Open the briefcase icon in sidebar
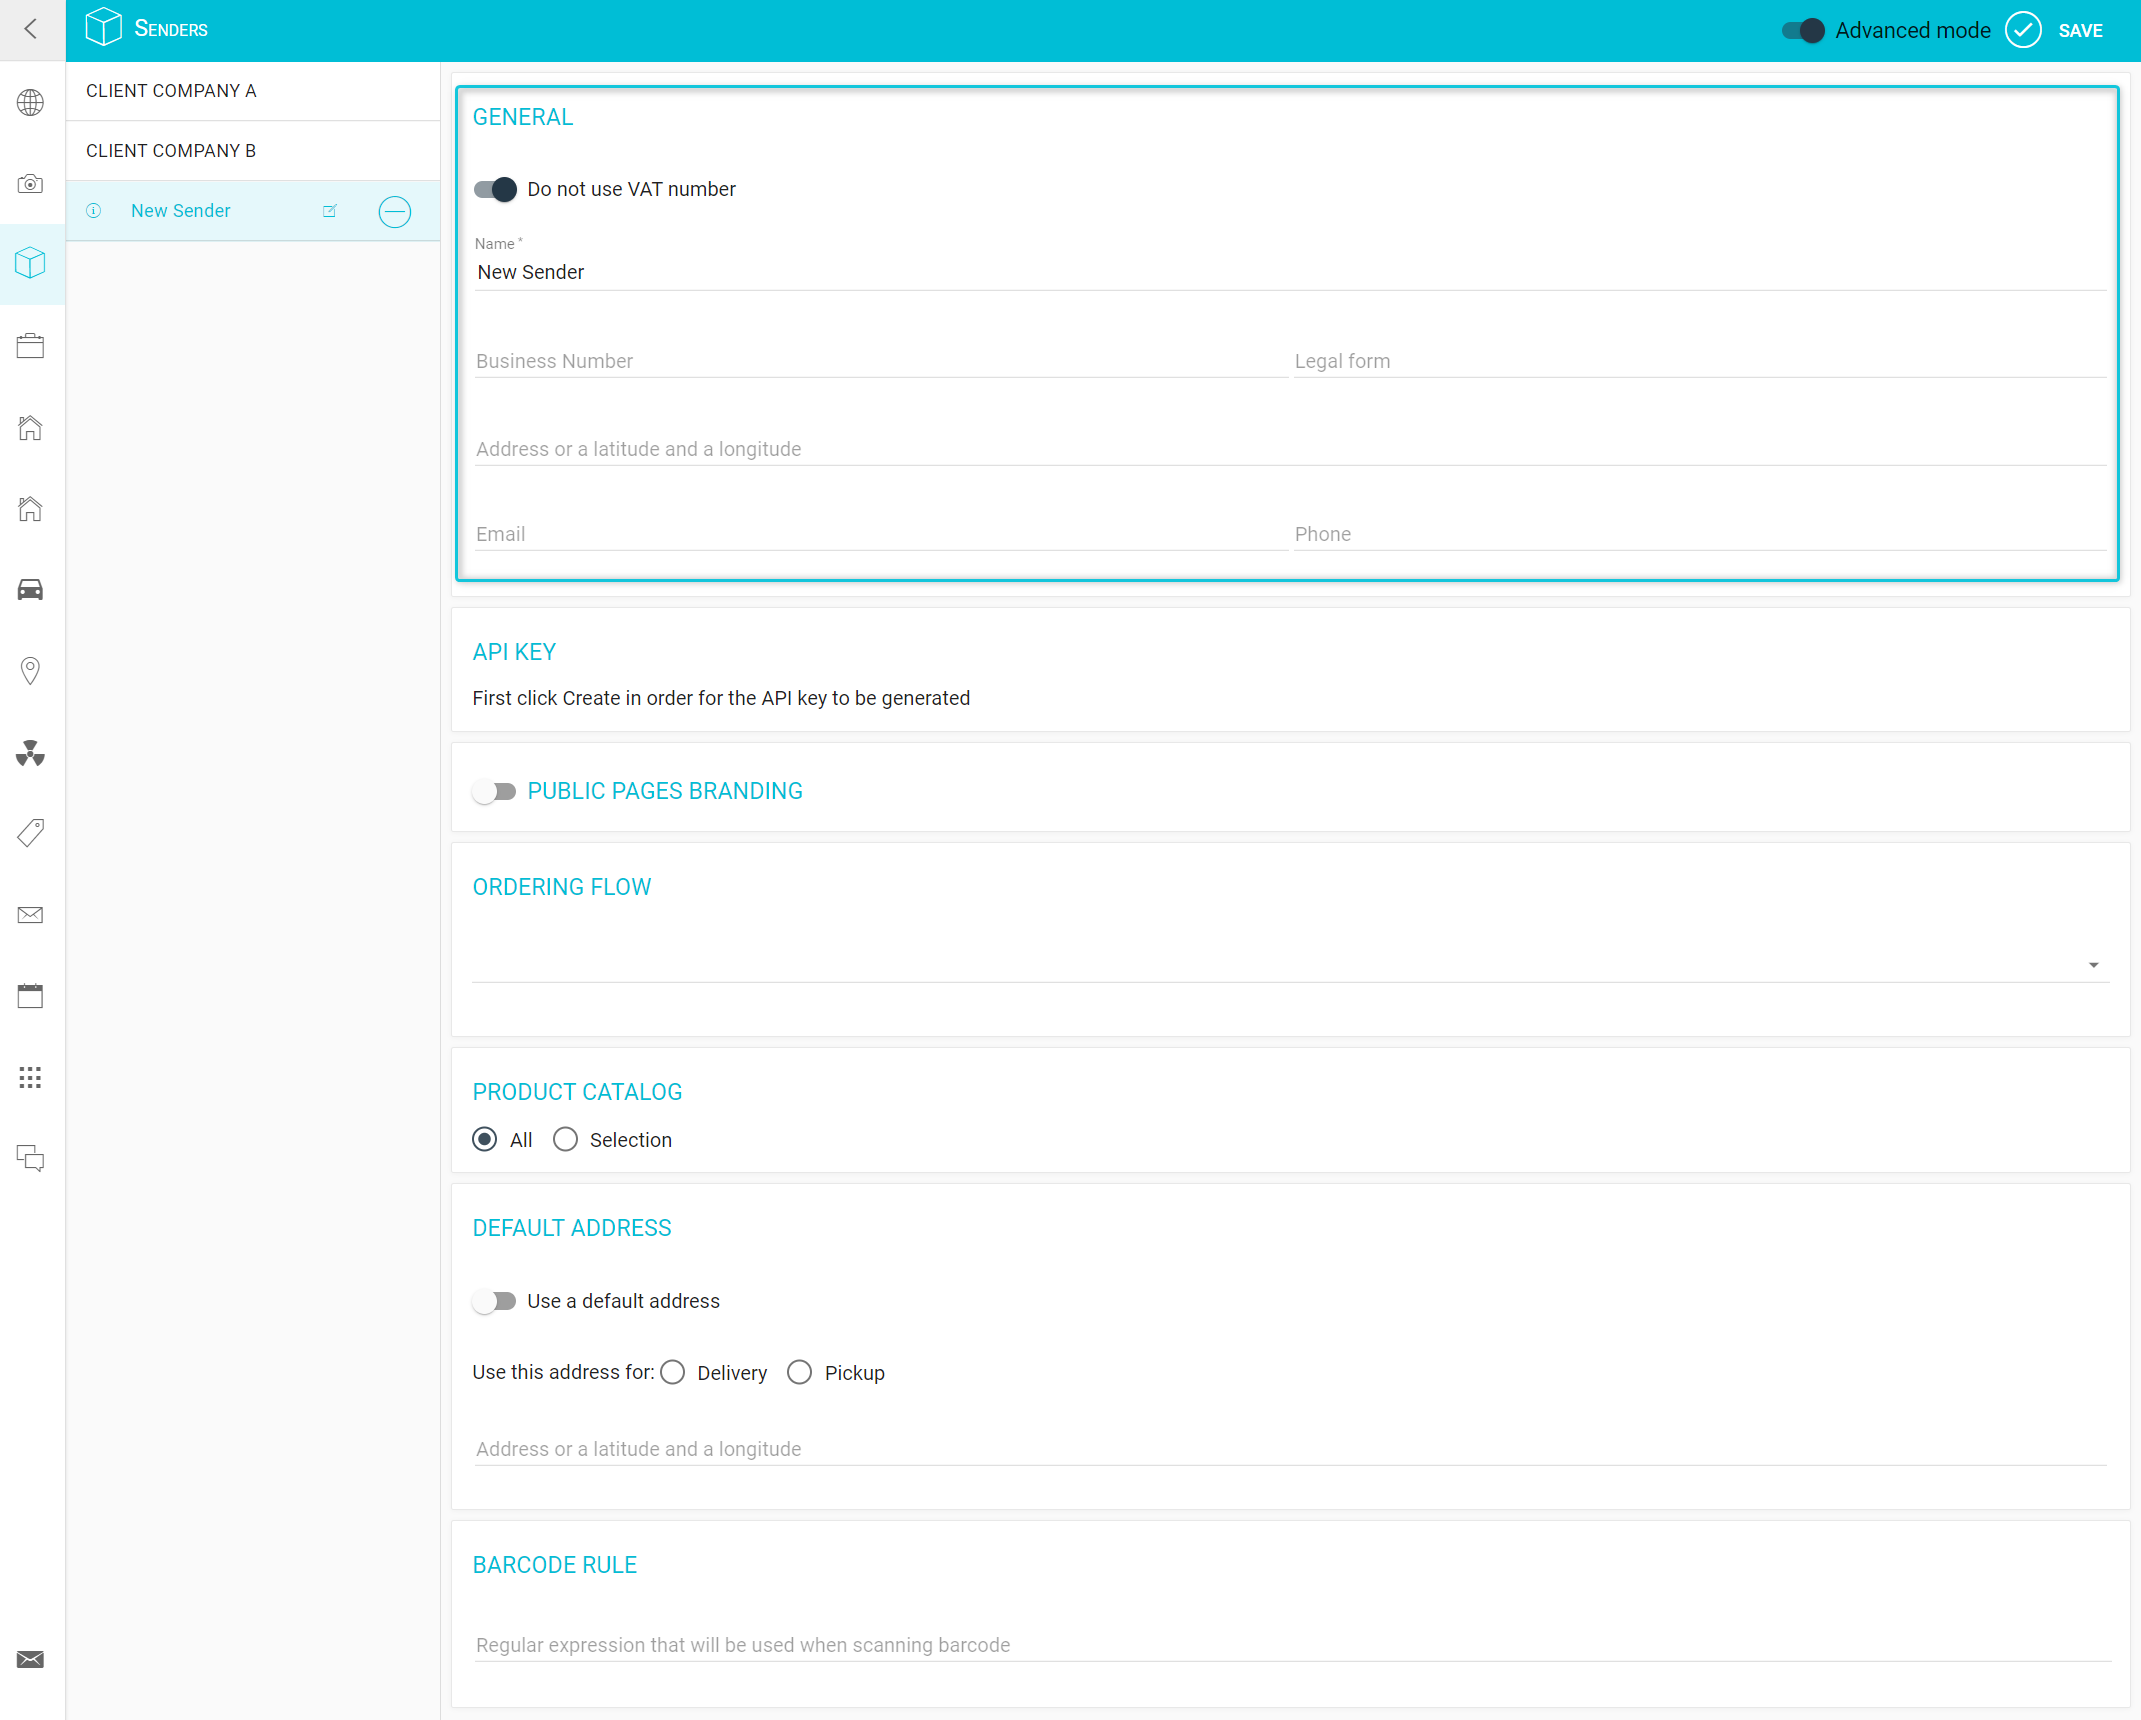Viewport: 2141px width, 1720px height. point(31,346)
